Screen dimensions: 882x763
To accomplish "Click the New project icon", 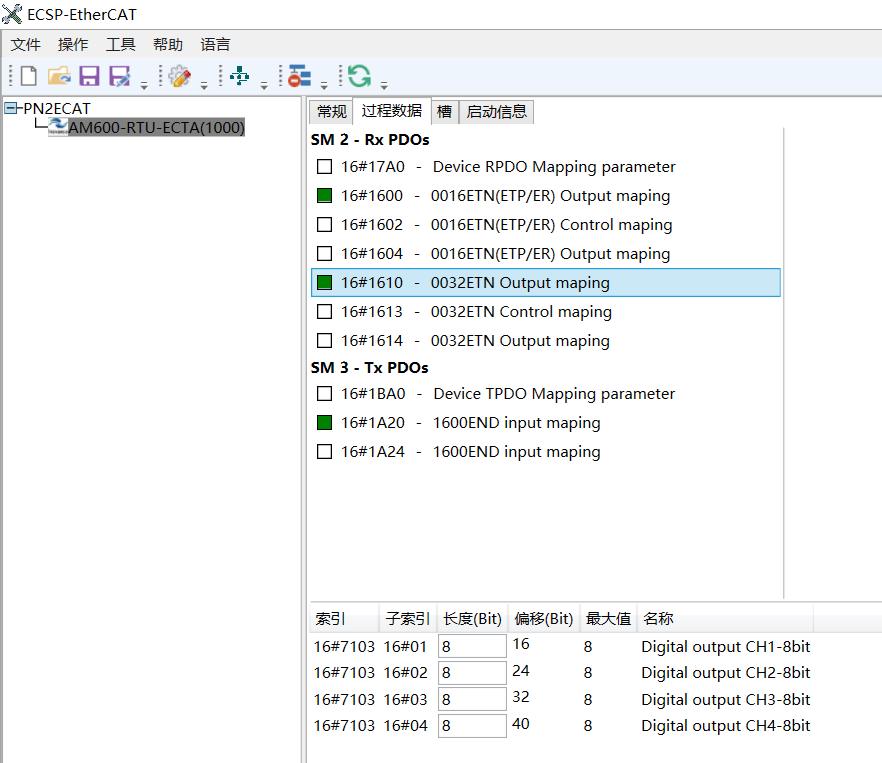I will (27, 75).
